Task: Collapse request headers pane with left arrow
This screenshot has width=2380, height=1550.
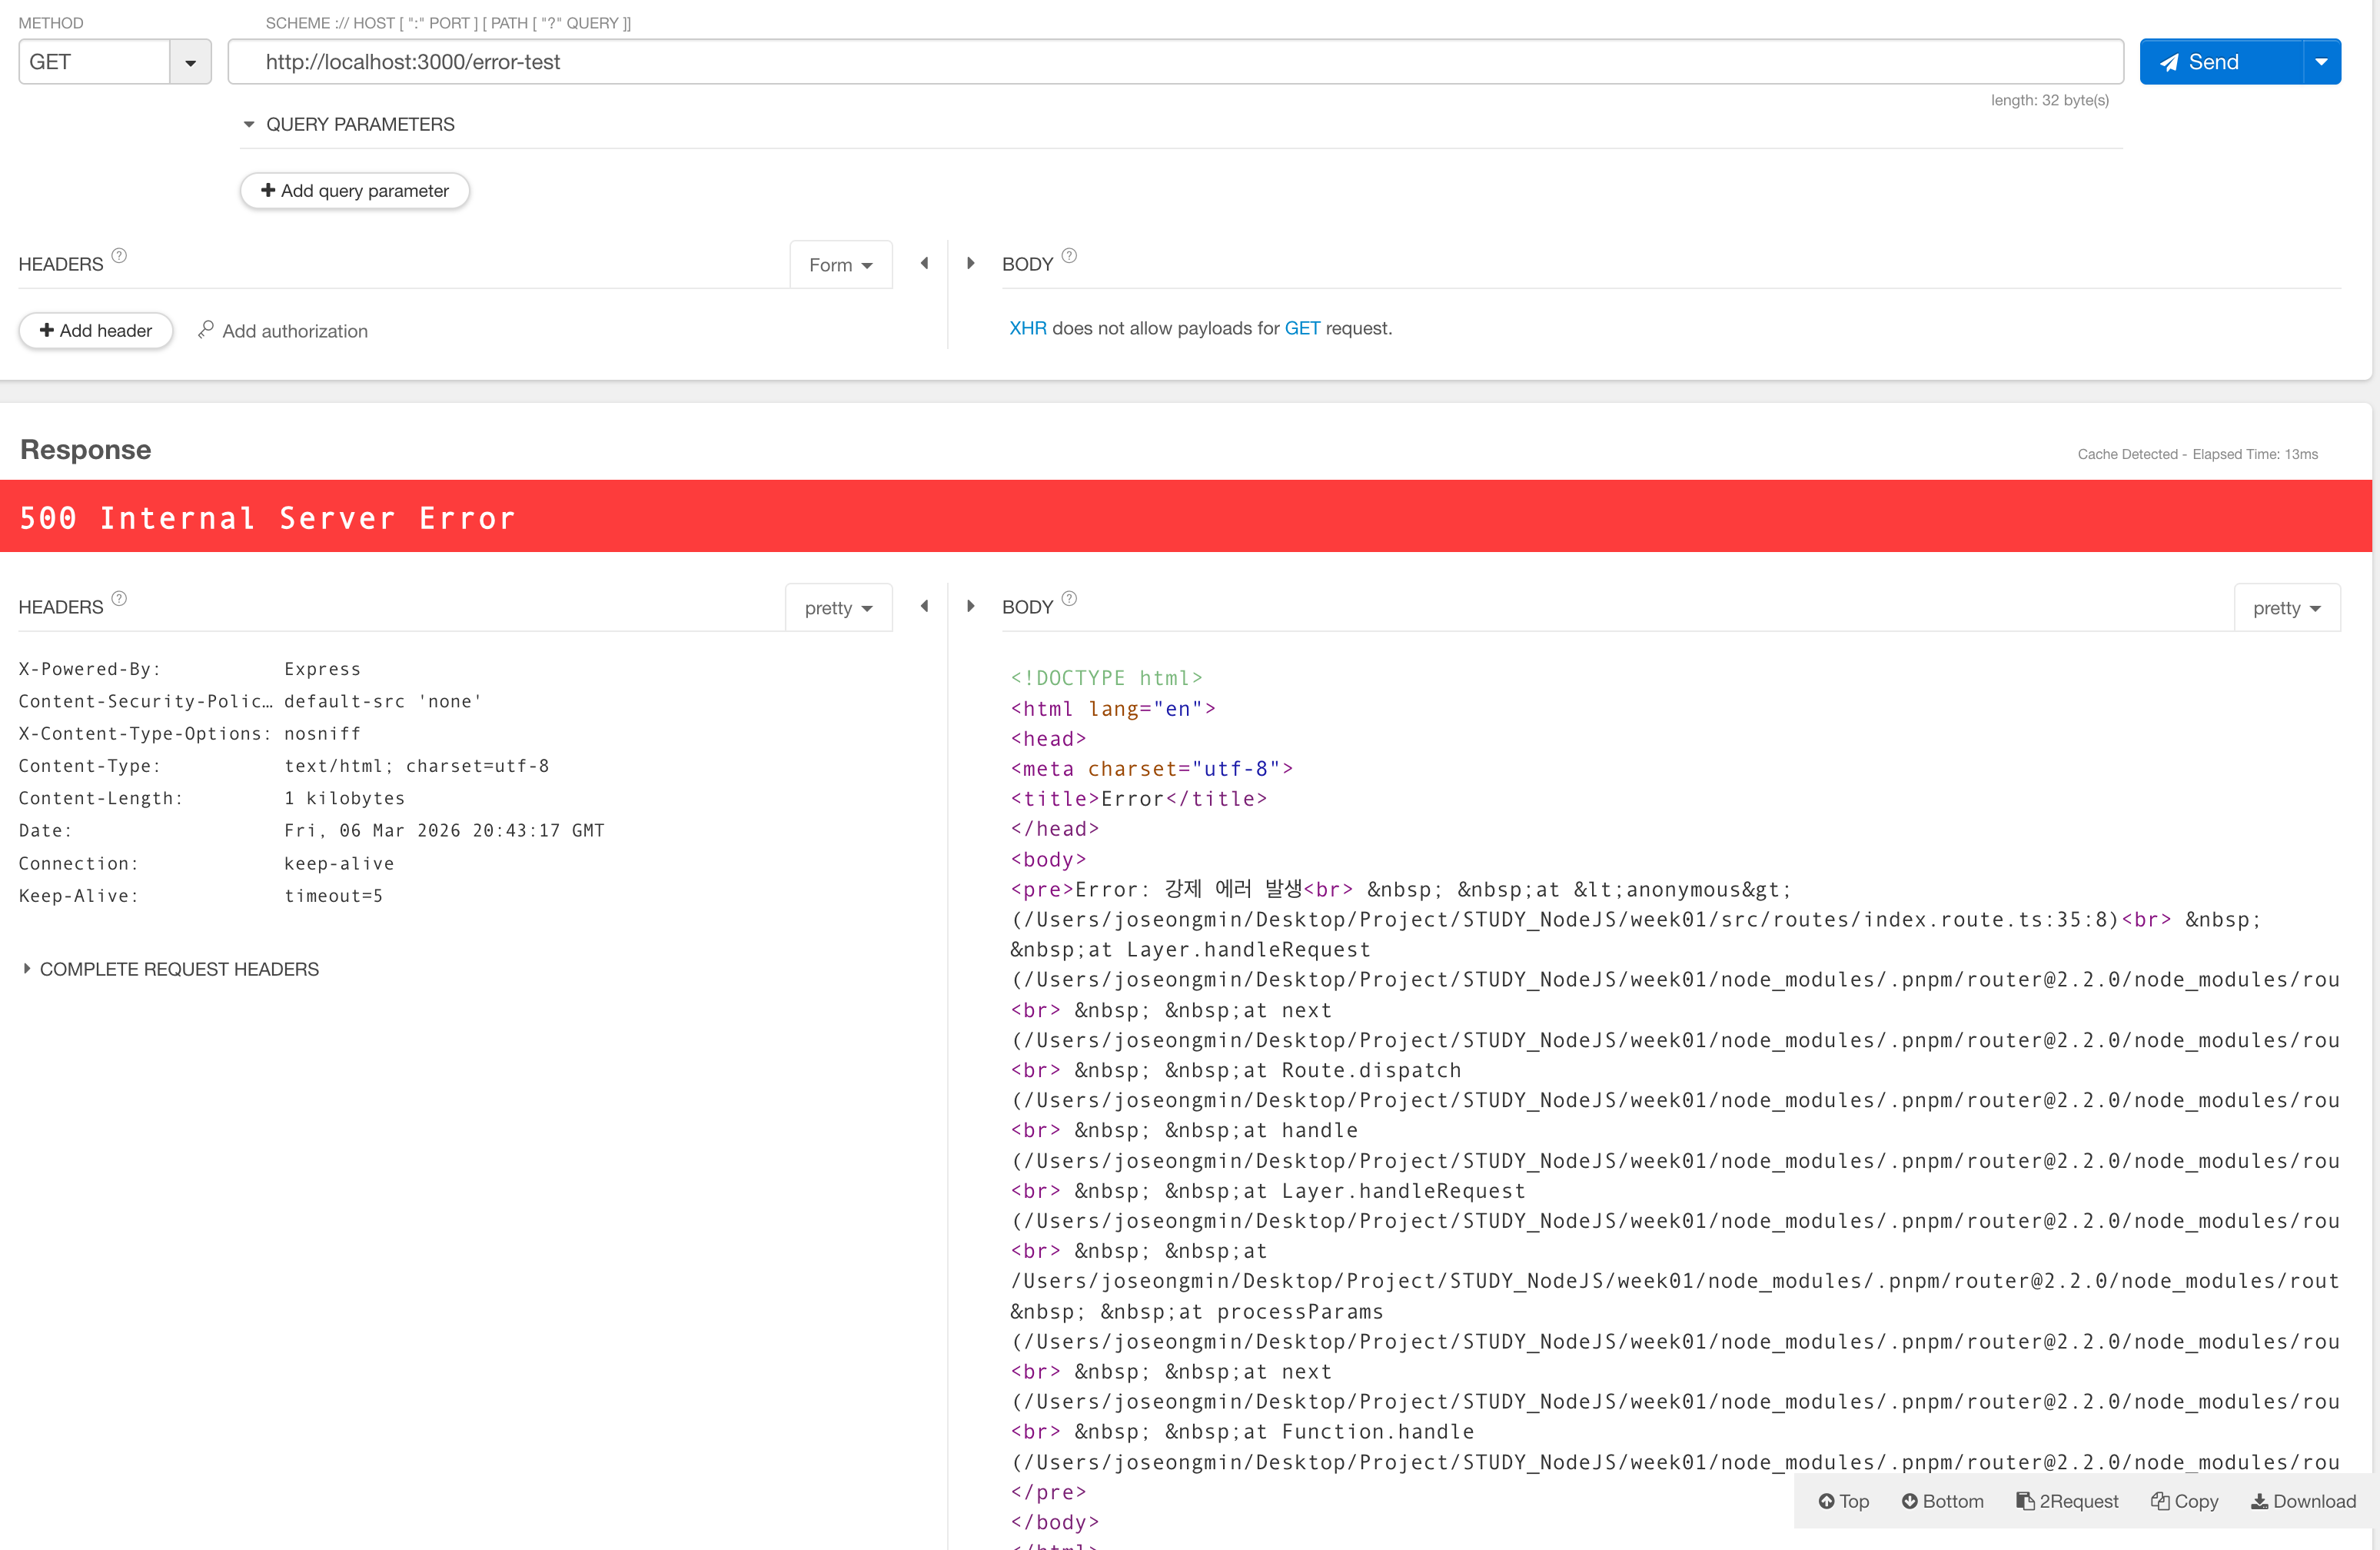Action: coord(924,264)
